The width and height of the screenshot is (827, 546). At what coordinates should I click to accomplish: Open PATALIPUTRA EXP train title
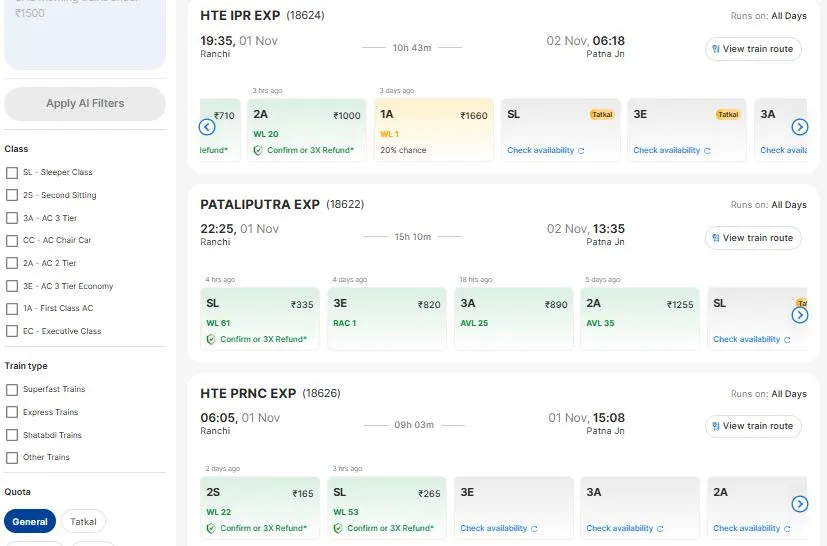point(259,205)
